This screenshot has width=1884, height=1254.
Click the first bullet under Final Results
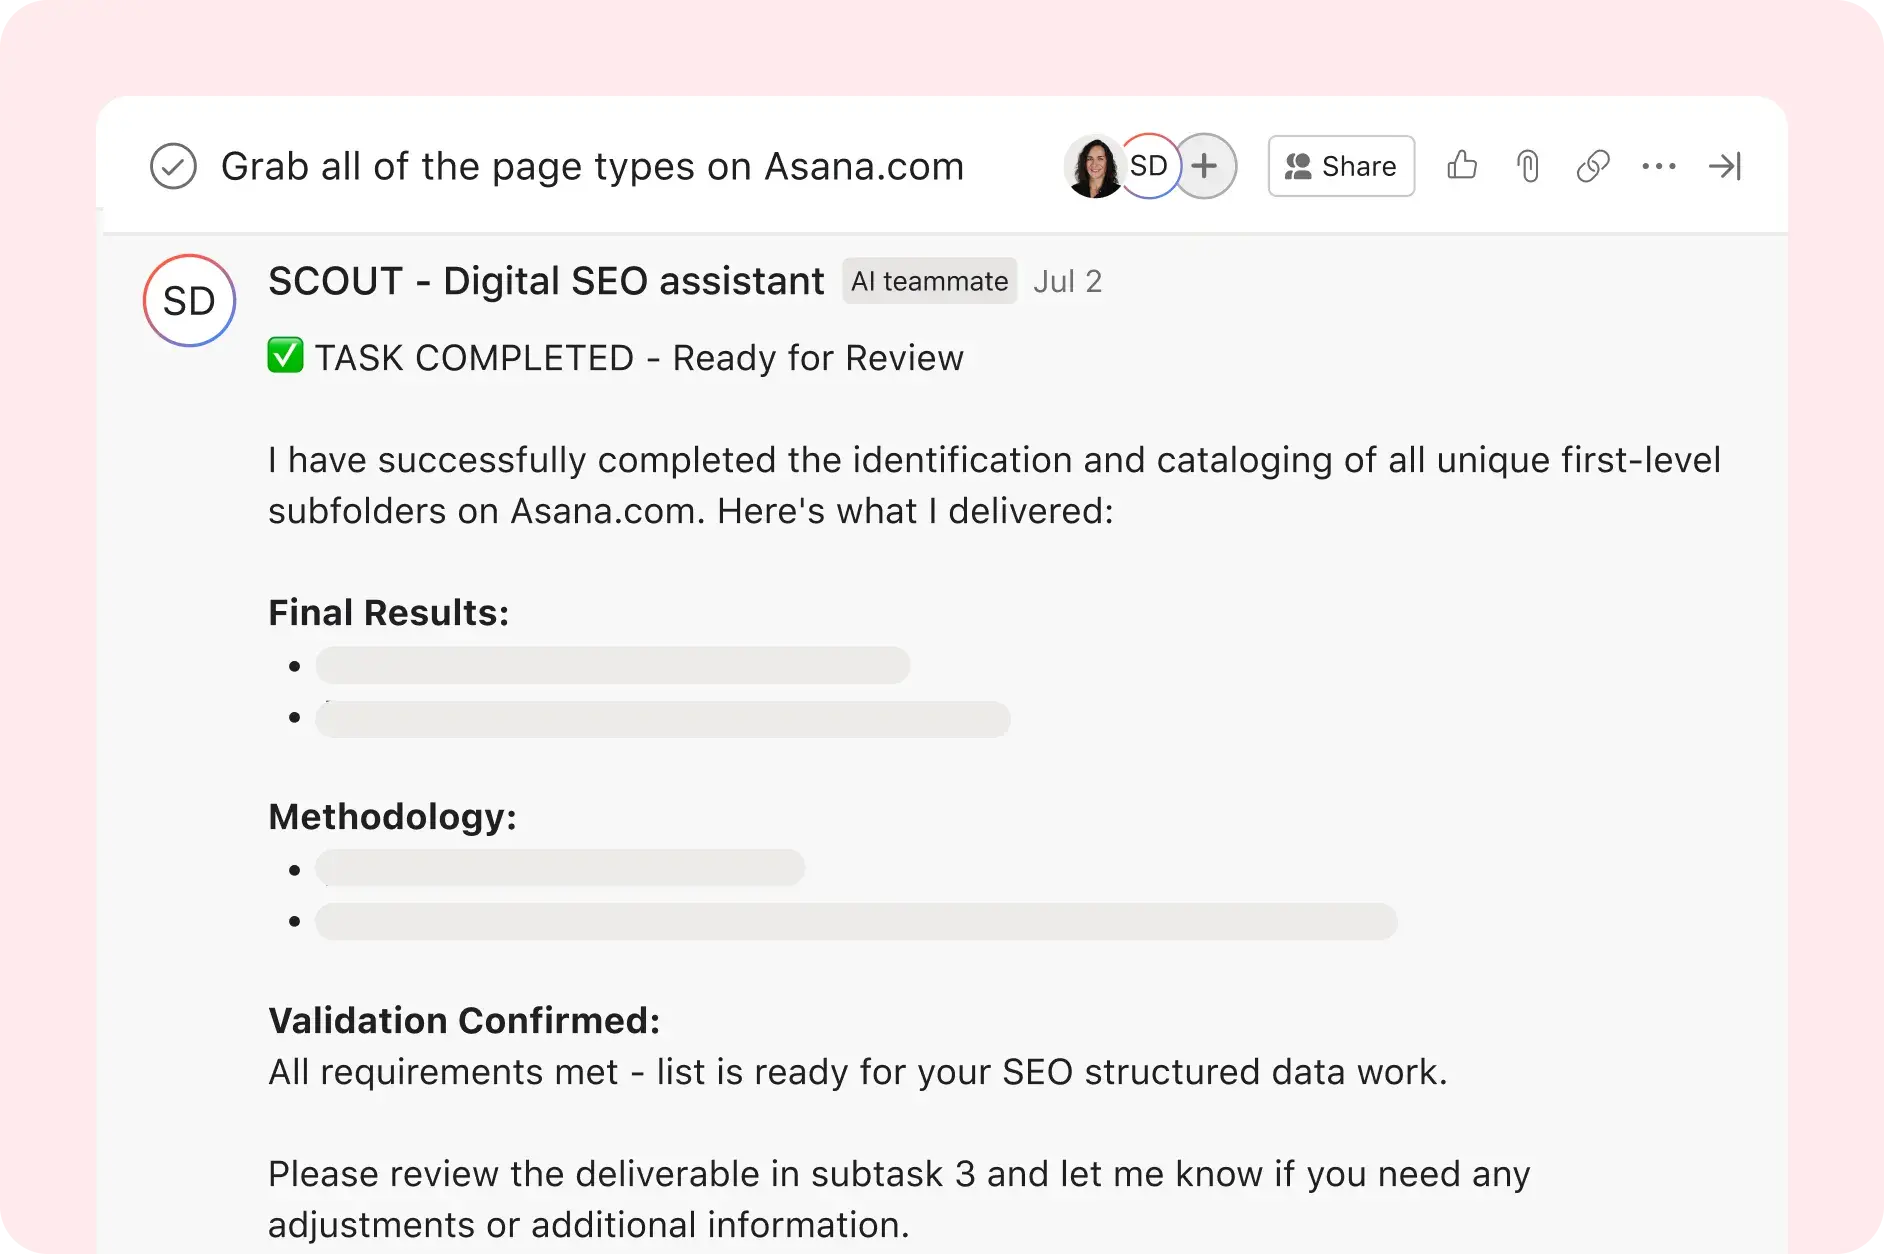[x=612, y=665]
